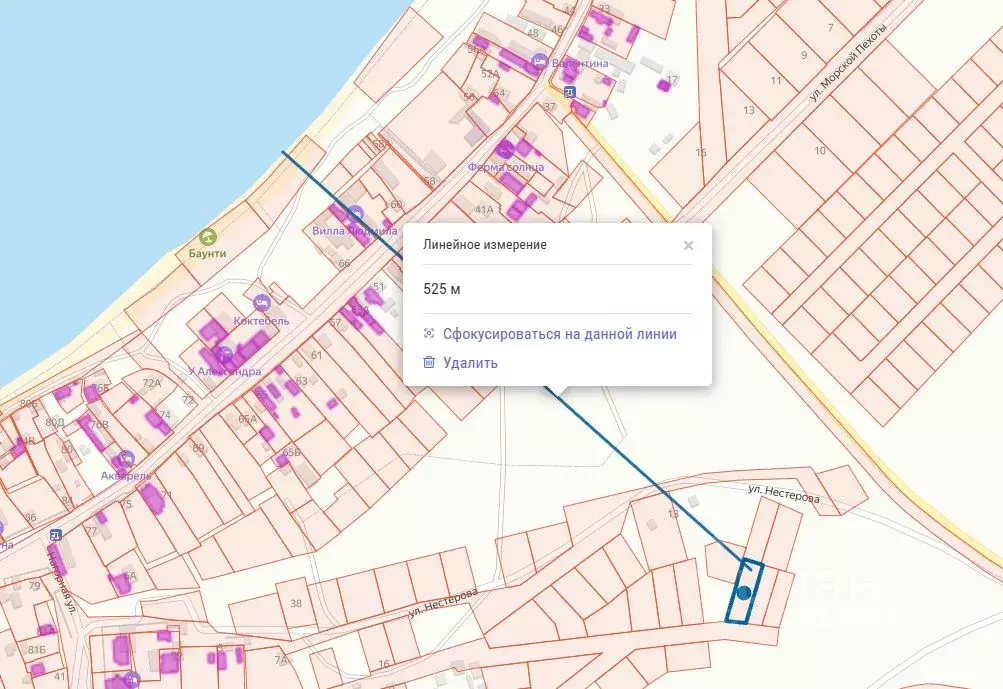The image size is (1003, 689).
Task: Close the Линейное измерение popup
Action: click(688, 245)
